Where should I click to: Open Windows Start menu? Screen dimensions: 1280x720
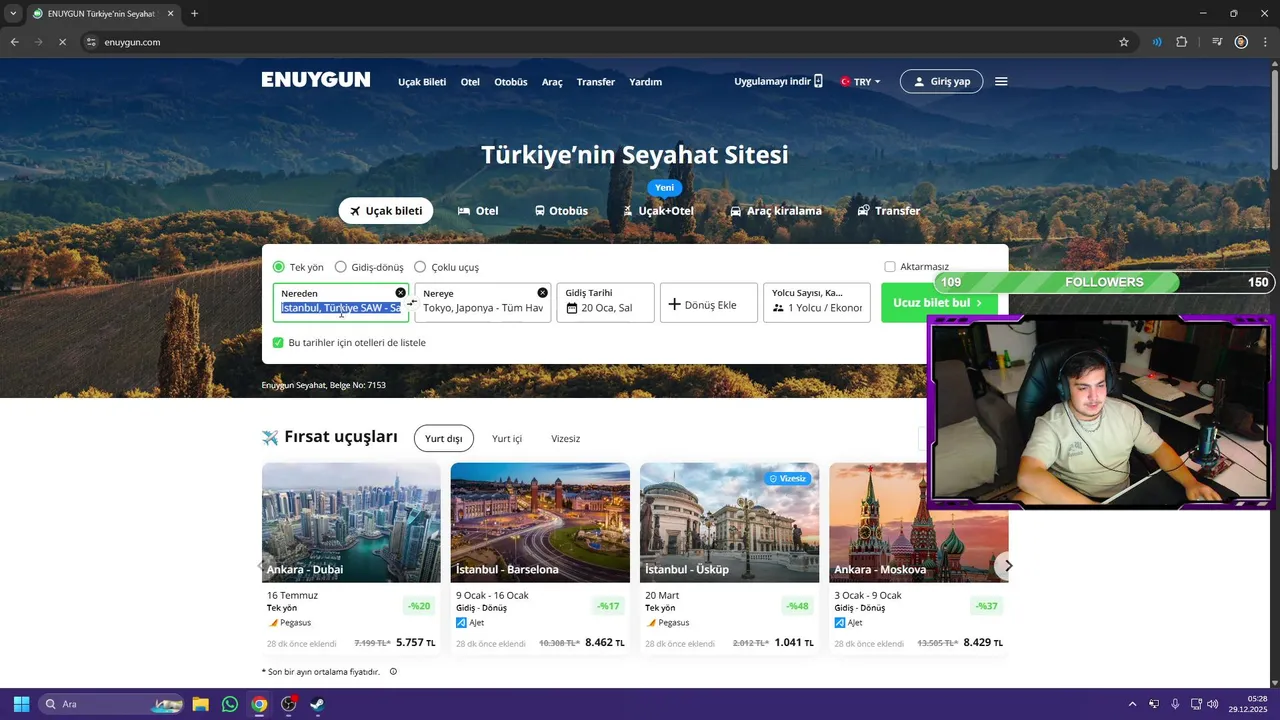[21, 704]
